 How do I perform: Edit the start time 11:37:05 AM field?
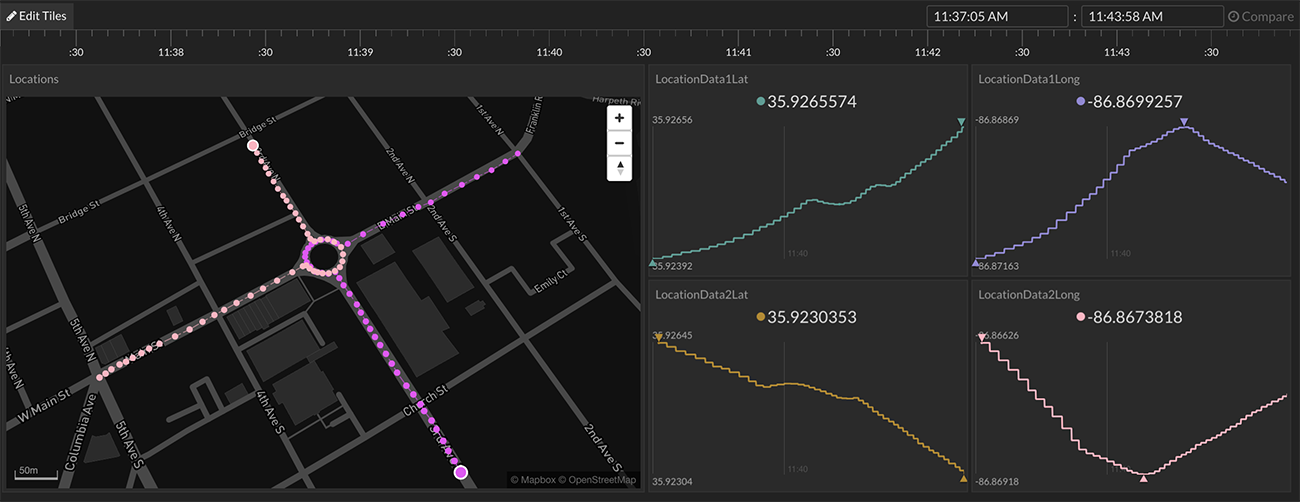point(997,16)
